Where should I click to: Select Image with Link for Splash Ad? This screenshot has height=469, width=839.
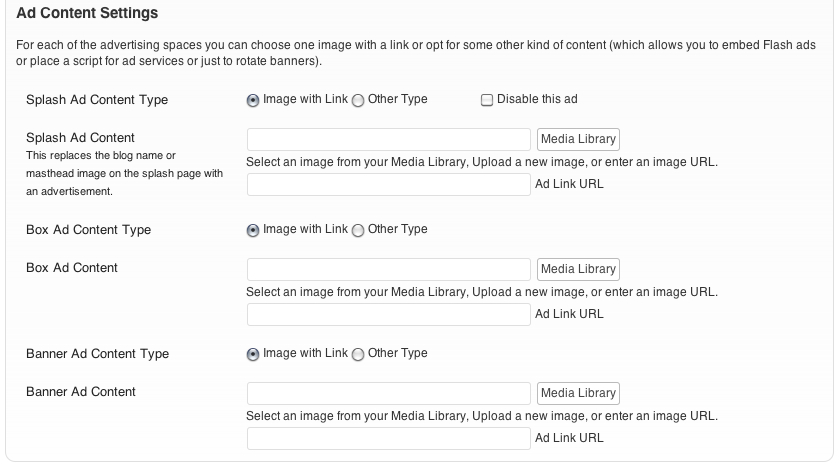(253, 100)
